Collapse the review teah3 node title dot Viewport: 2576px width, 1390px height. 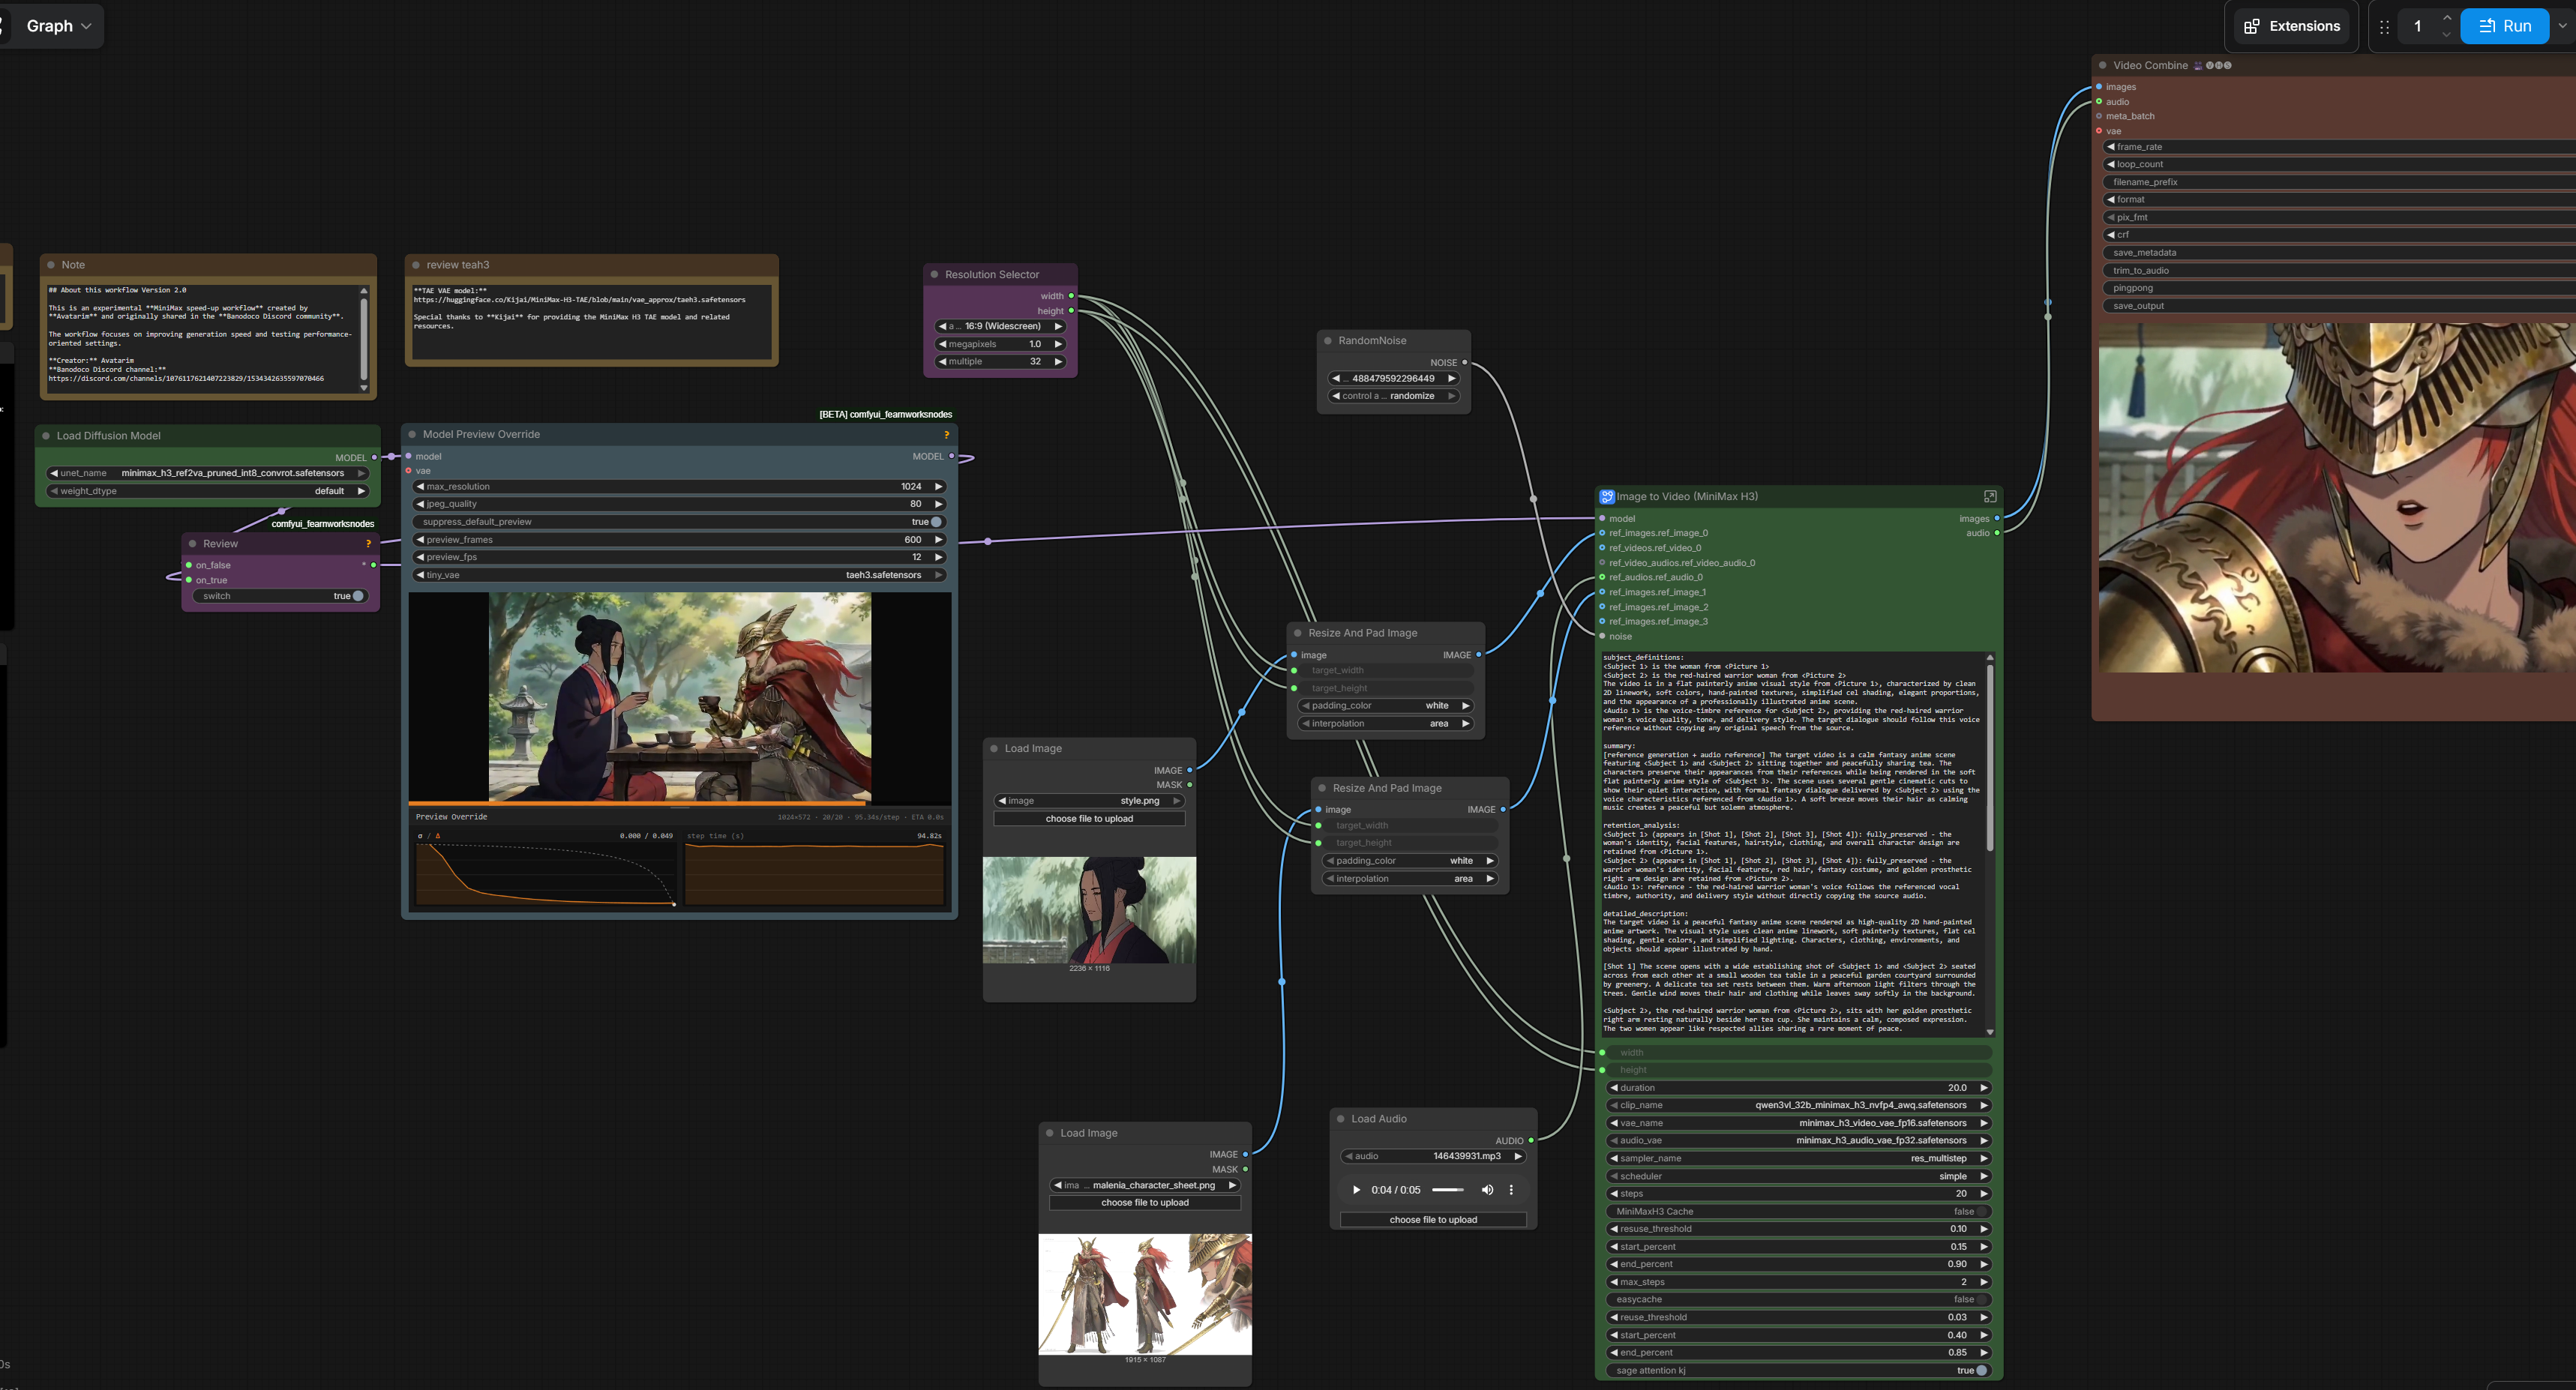pos(416,265)
